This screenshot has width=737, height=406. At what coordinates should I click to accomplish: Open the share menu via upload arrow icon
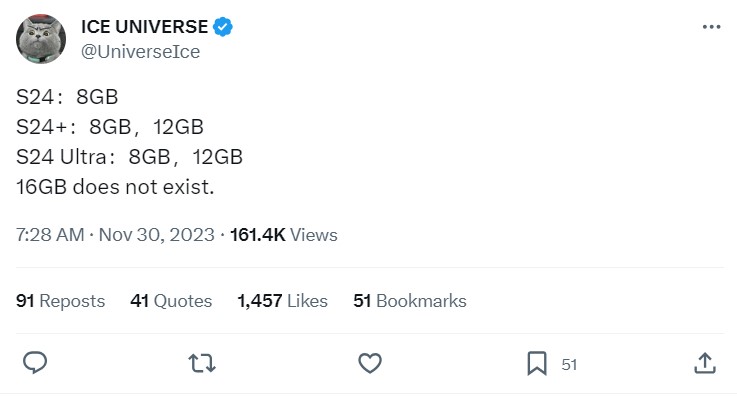(705, 363)
